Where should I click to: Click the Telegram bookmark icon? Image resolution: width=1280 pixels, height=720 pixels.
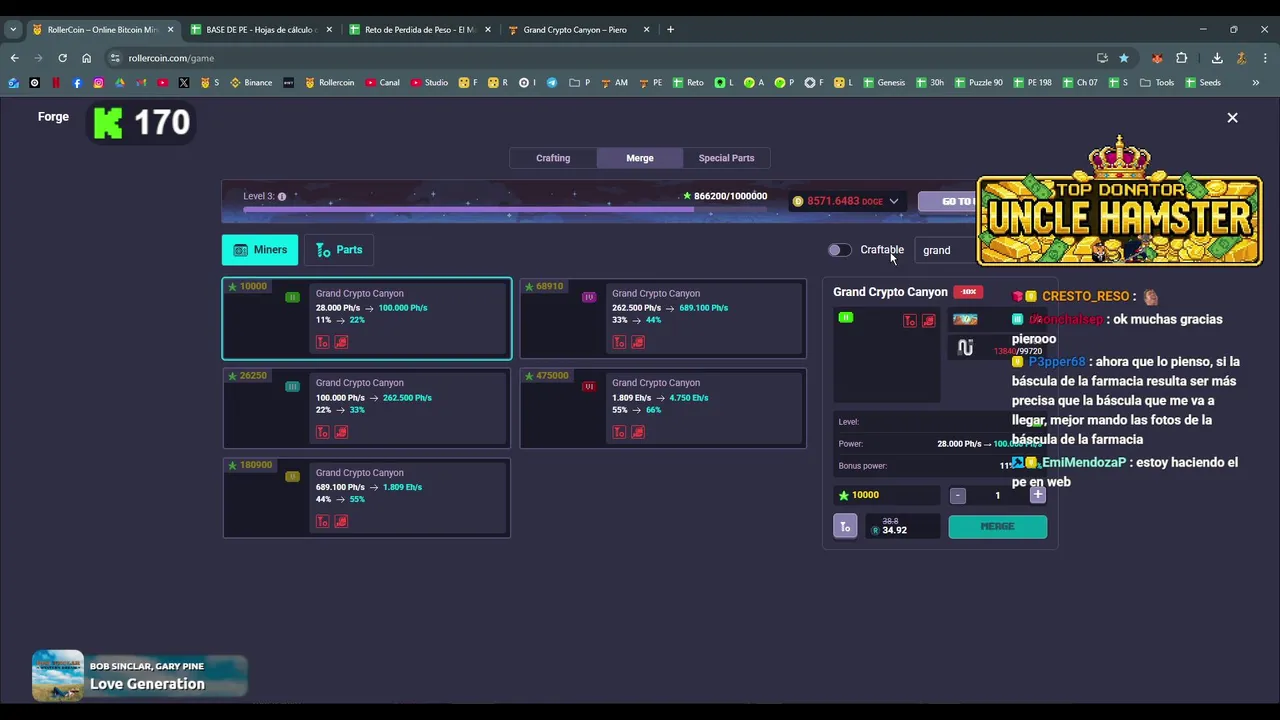[x=551, y=83]
